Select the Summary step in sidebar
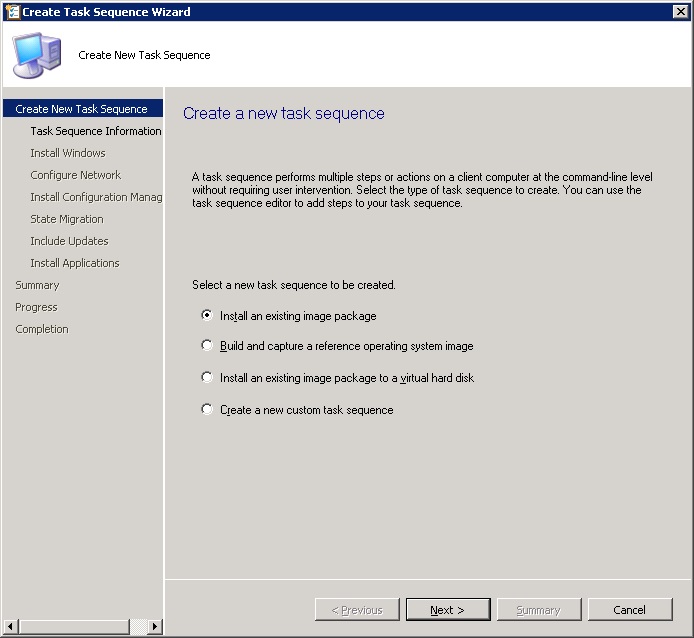694x638 pixels. [x=37, y=285]
